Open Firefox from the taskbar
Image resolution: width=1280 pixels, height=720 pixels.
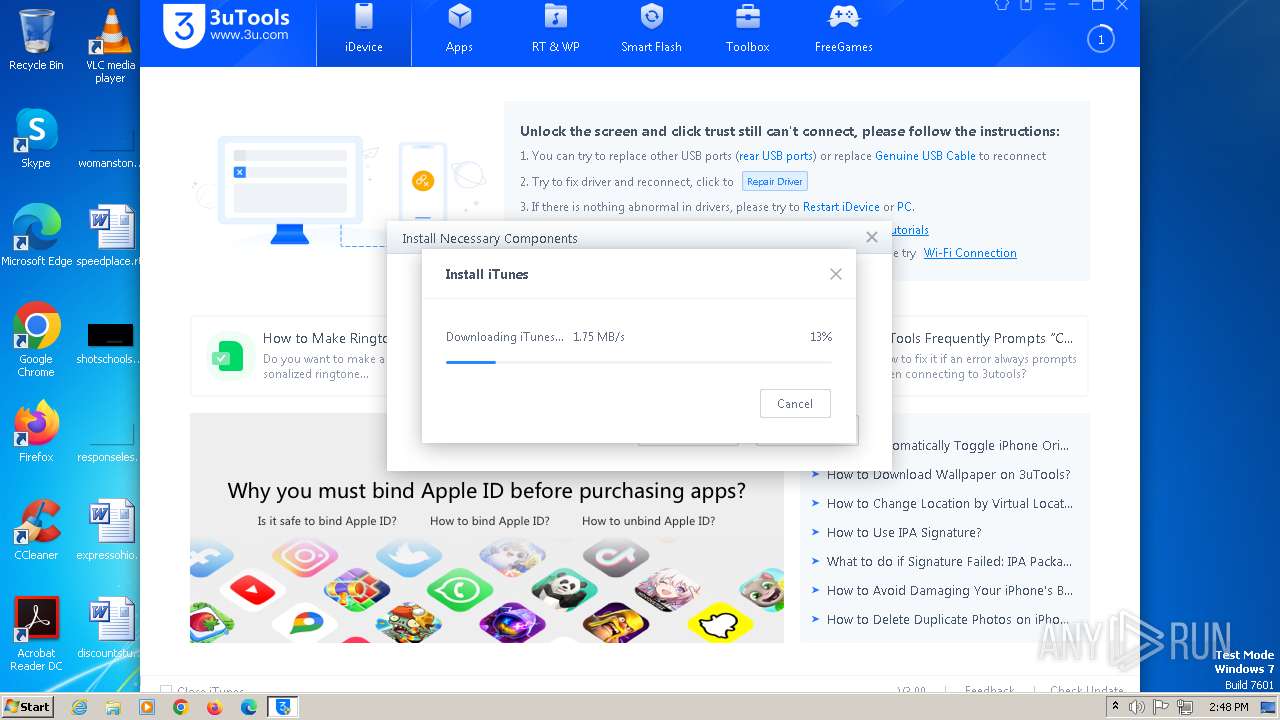[214, 707]
